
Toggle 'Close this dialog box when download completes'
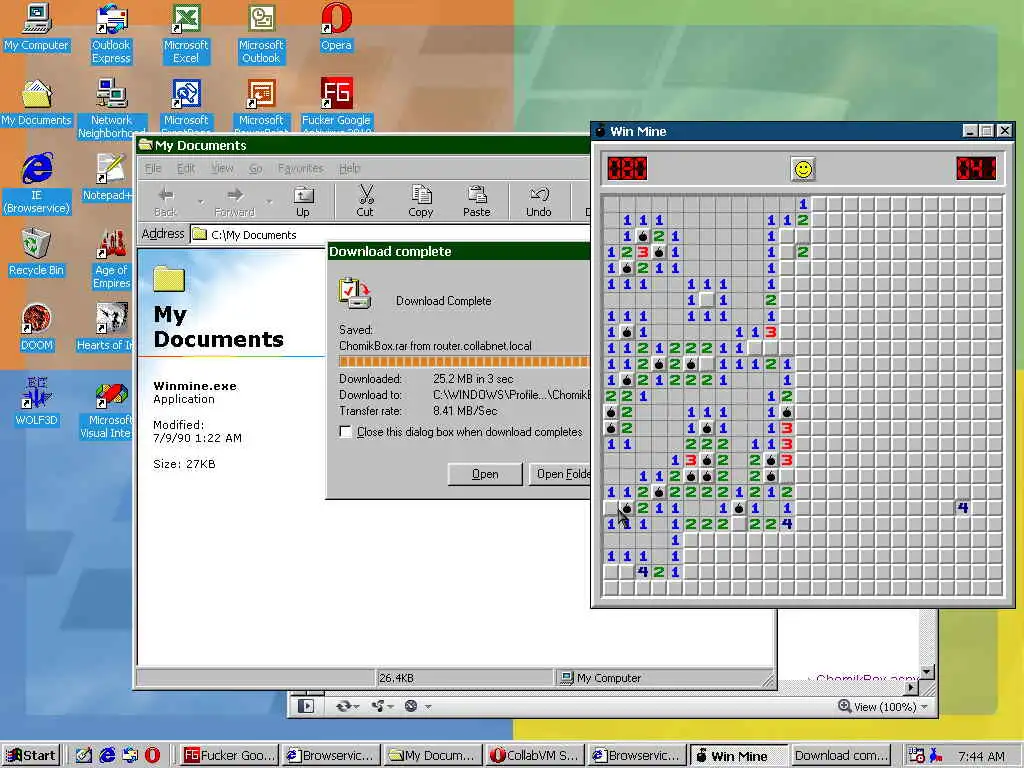click(x=345, y=432)
